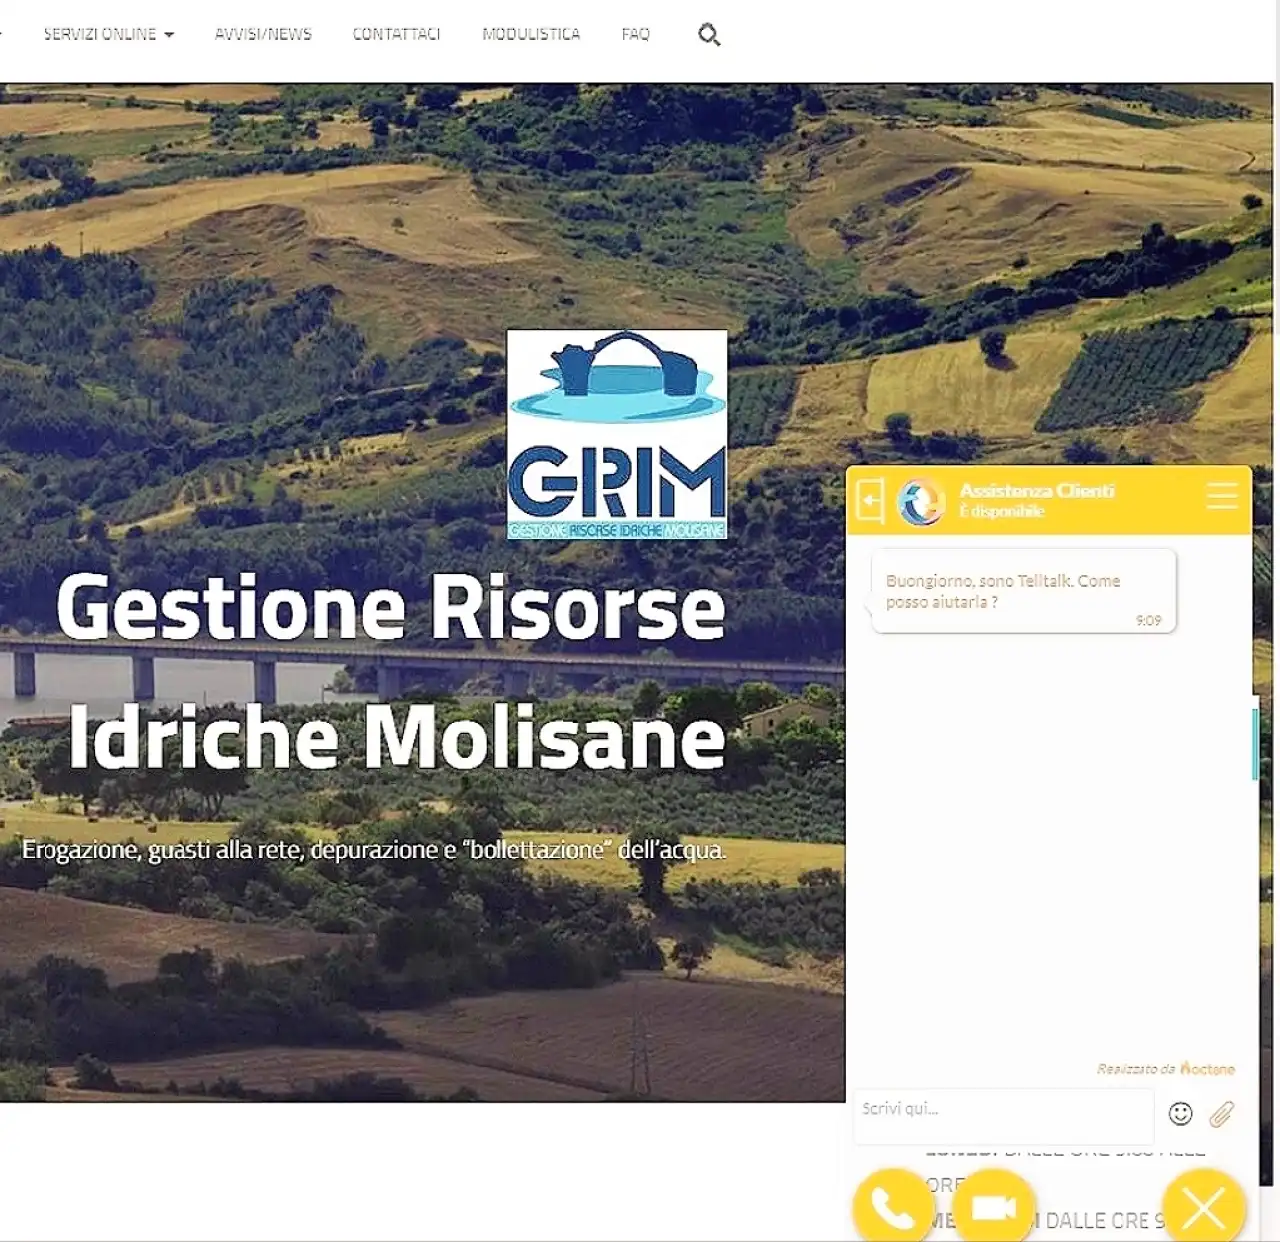Screen dimensions: 1280x1242
Task: Click the 'Gestione Risorse Idriche Molisane' heading
Action: (x=391, y=672)
